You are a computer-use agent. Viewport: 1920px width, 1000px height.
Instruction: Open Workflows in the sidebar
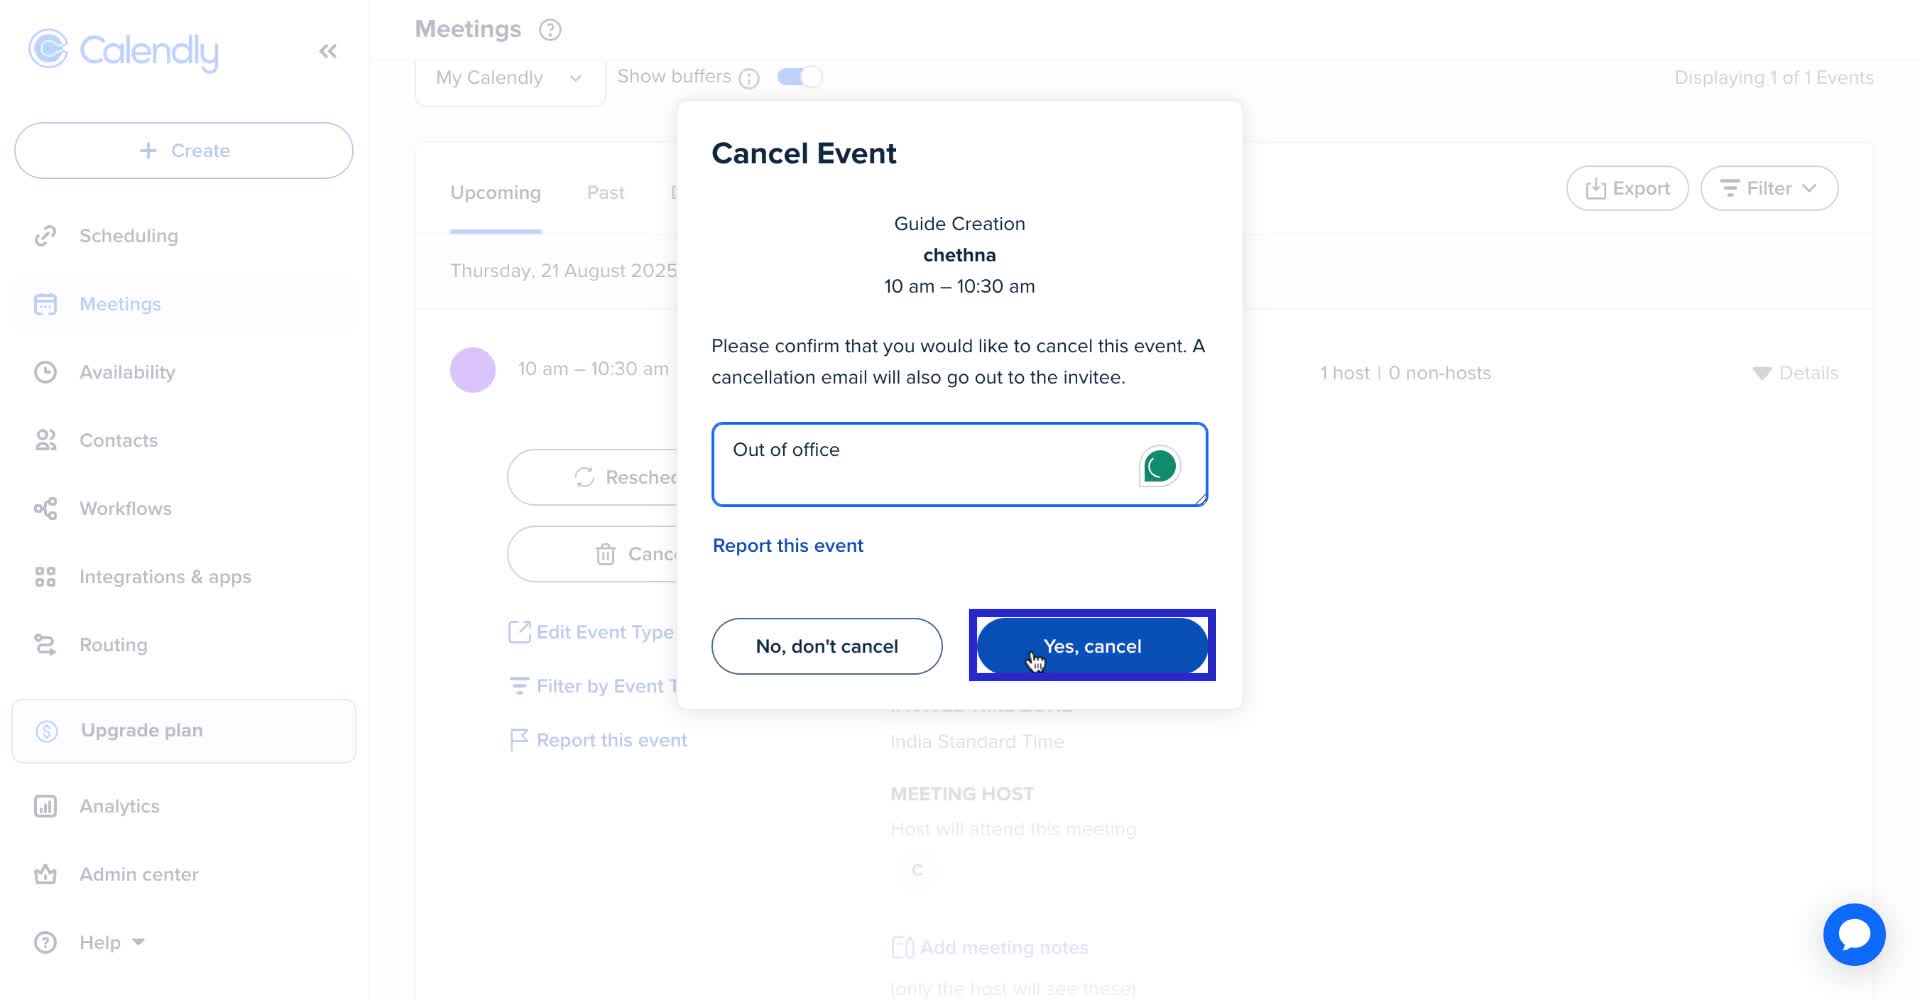(x=125, y=508)
